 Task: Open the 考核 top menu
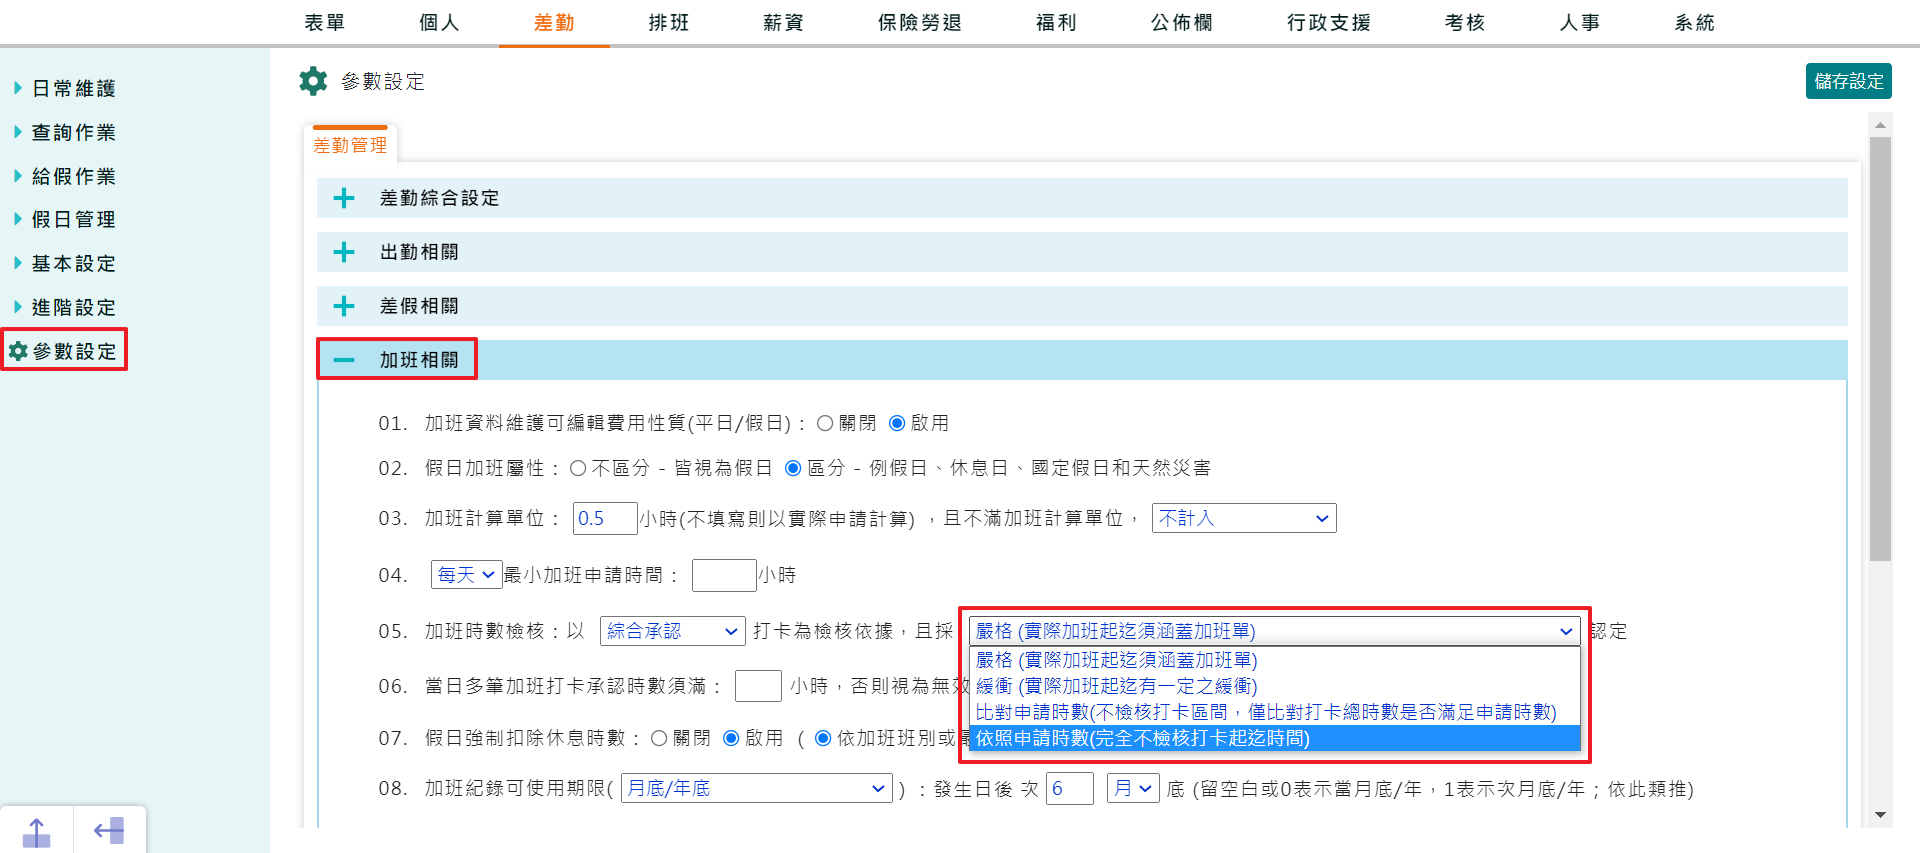[1465, 22]
